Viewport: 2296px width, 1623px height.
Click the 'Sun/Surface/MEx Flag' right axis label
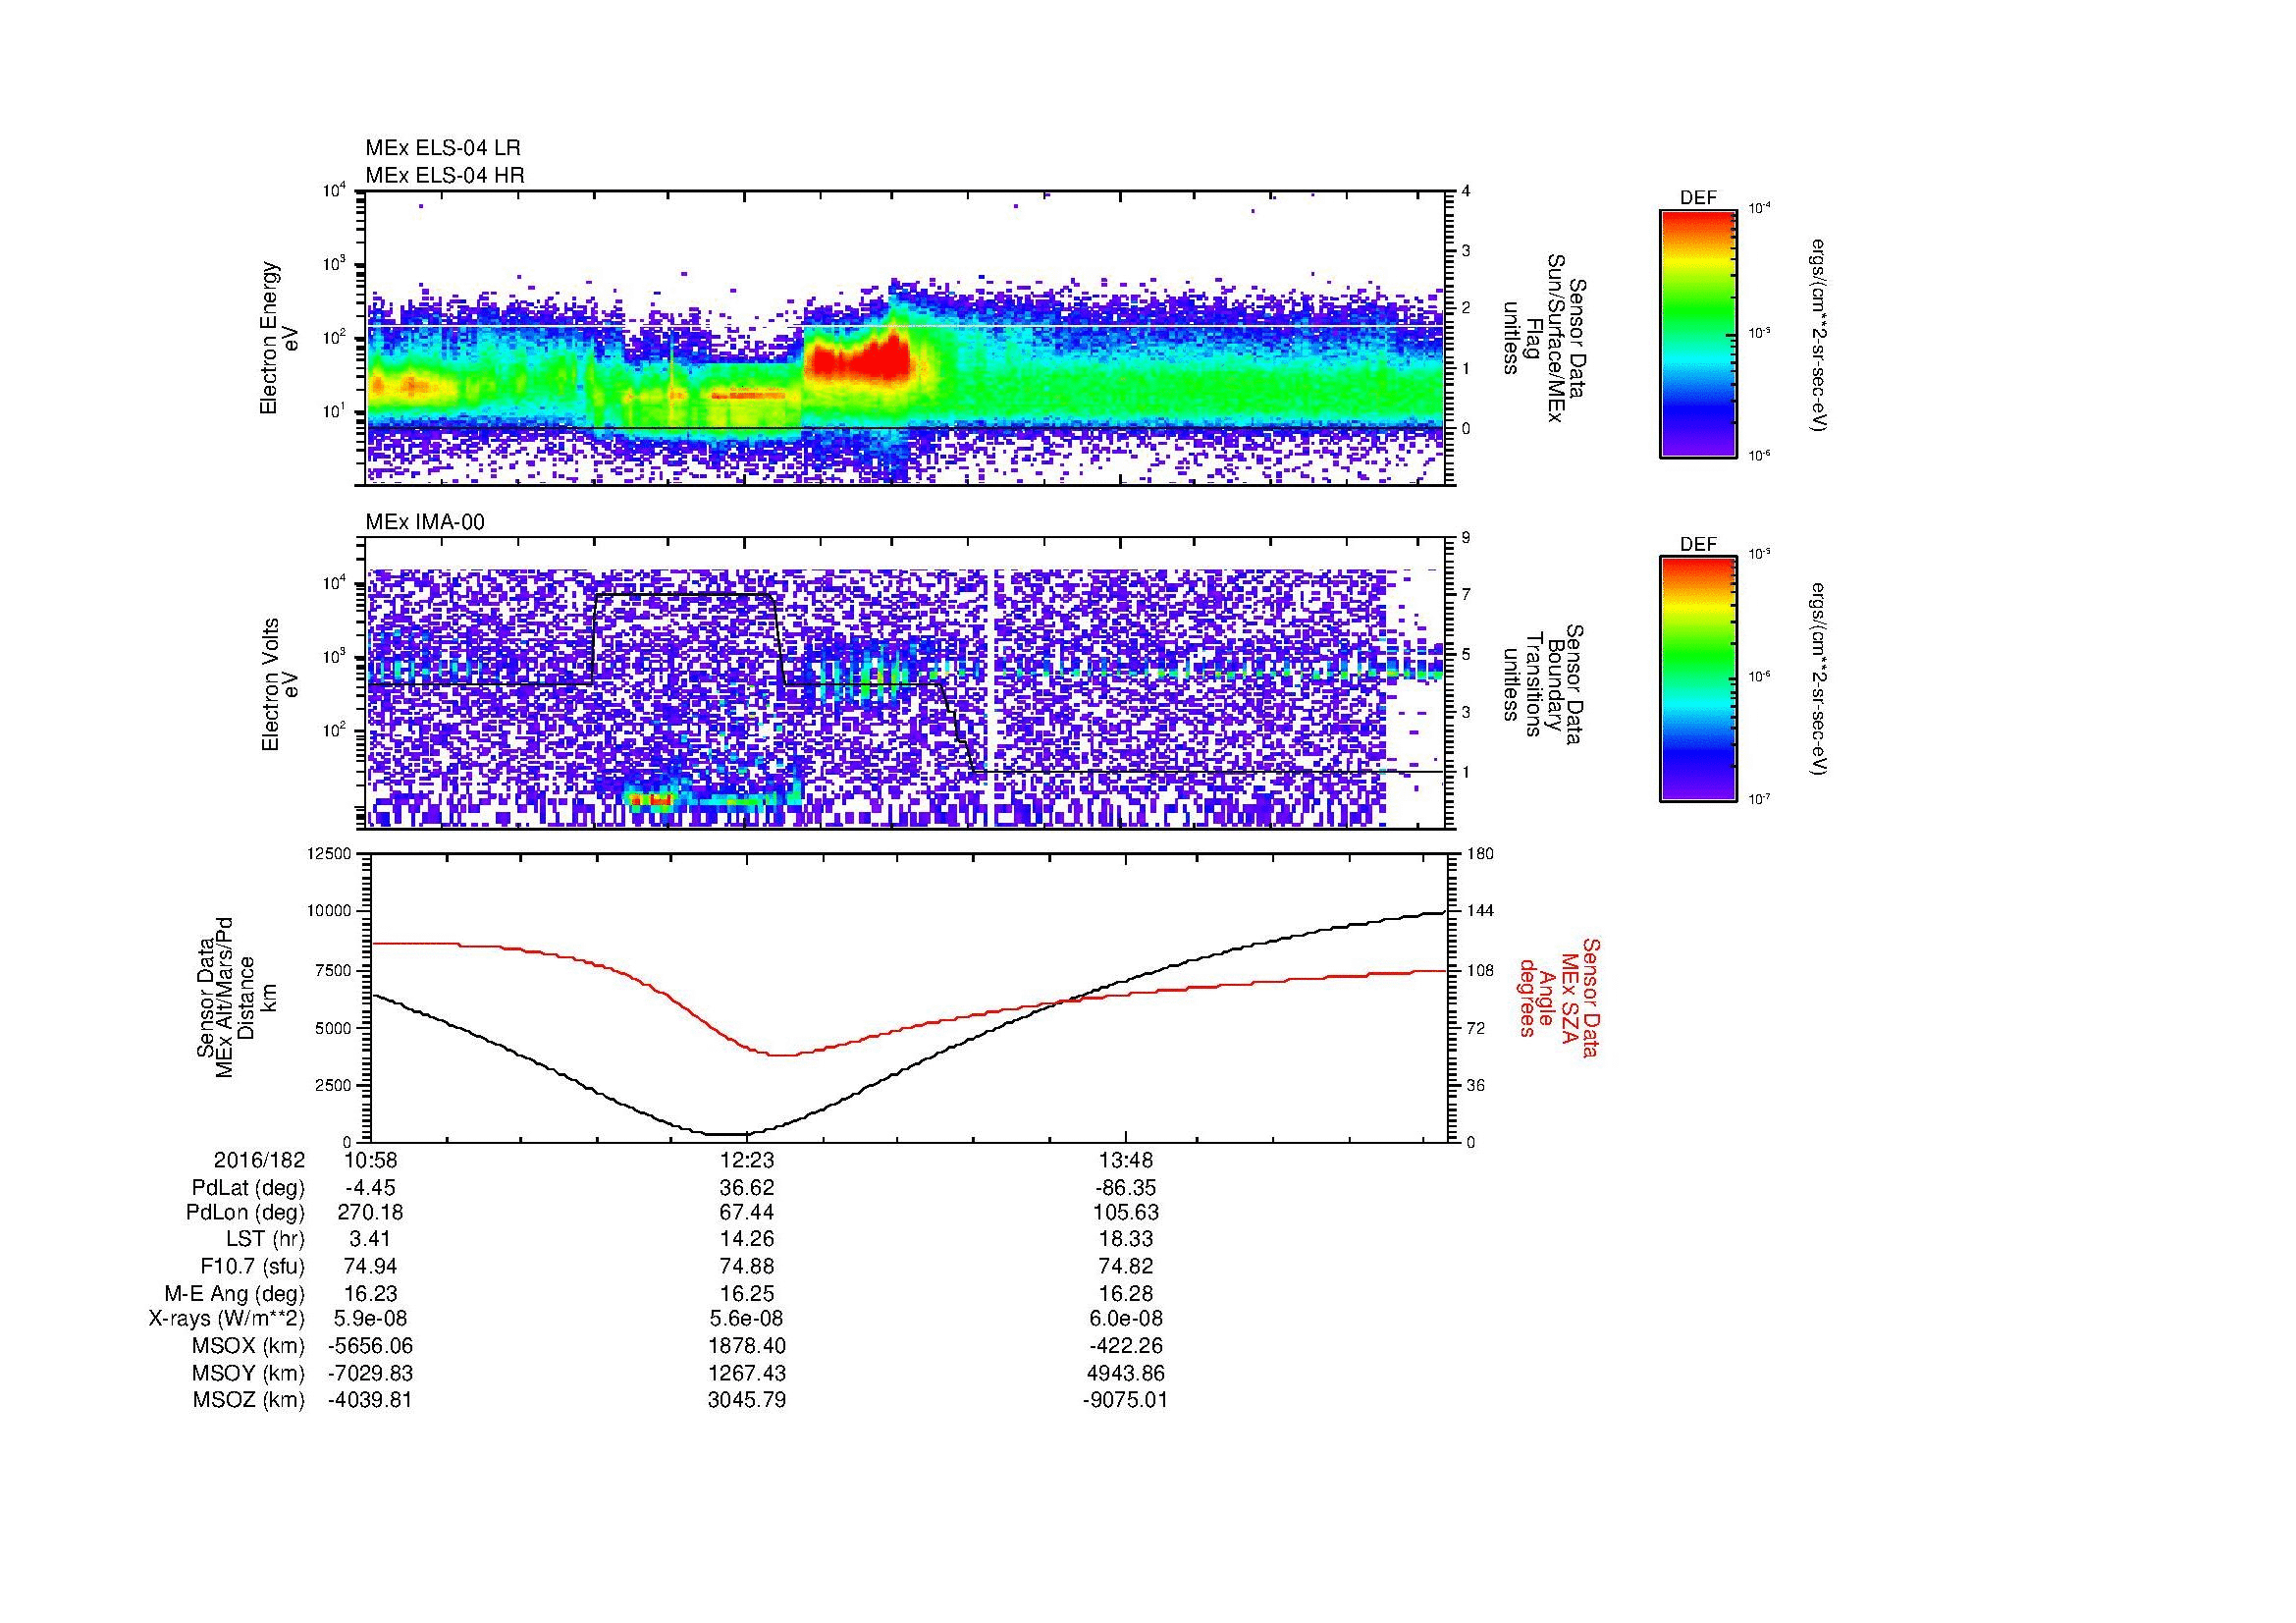tap(1543, 338)
